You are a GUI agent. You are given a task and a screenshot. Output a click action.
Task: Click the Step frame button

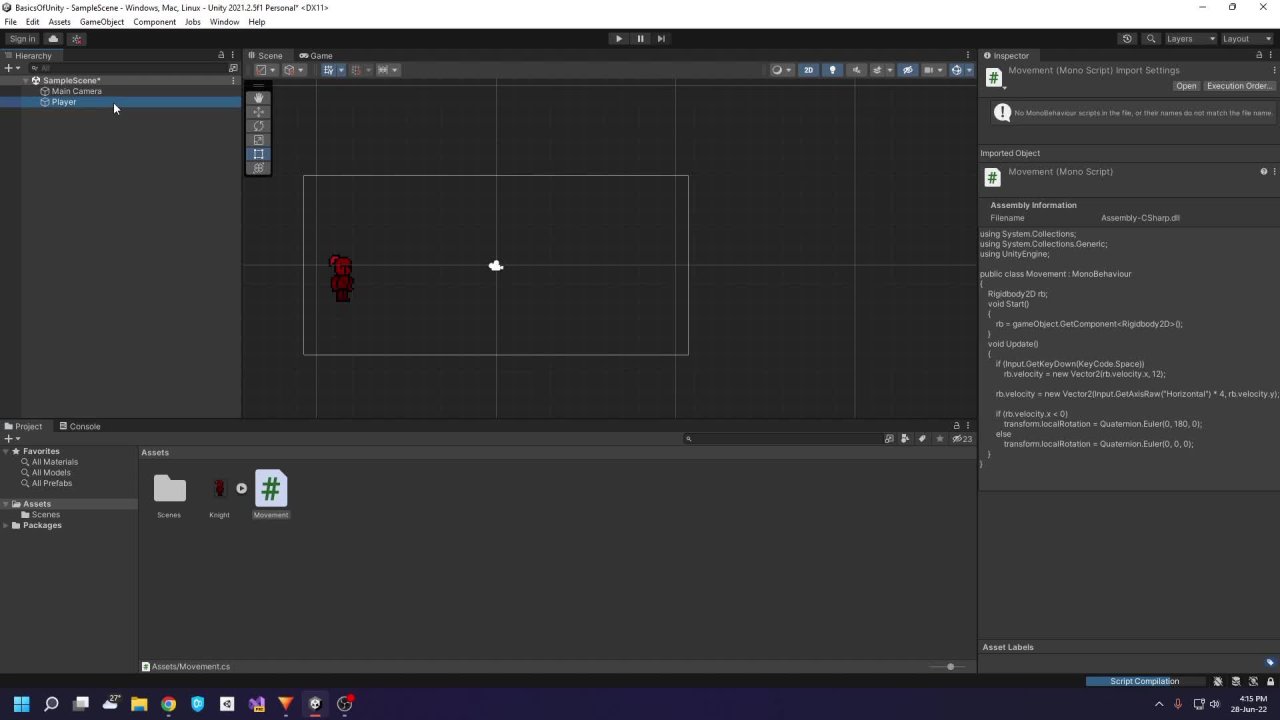click(661, 39)
